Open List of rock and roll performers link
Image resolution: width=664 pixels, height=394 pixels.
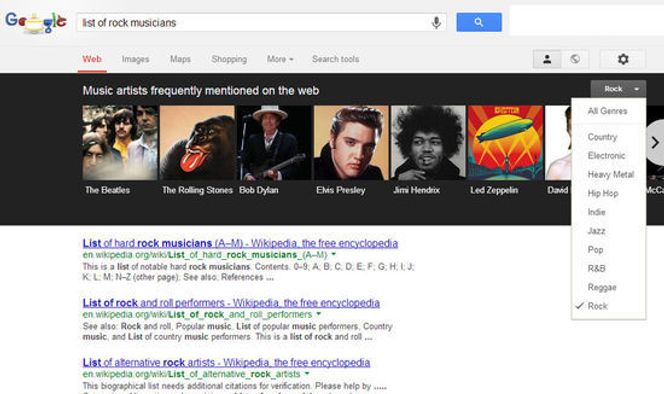click(x=231, y=303)
